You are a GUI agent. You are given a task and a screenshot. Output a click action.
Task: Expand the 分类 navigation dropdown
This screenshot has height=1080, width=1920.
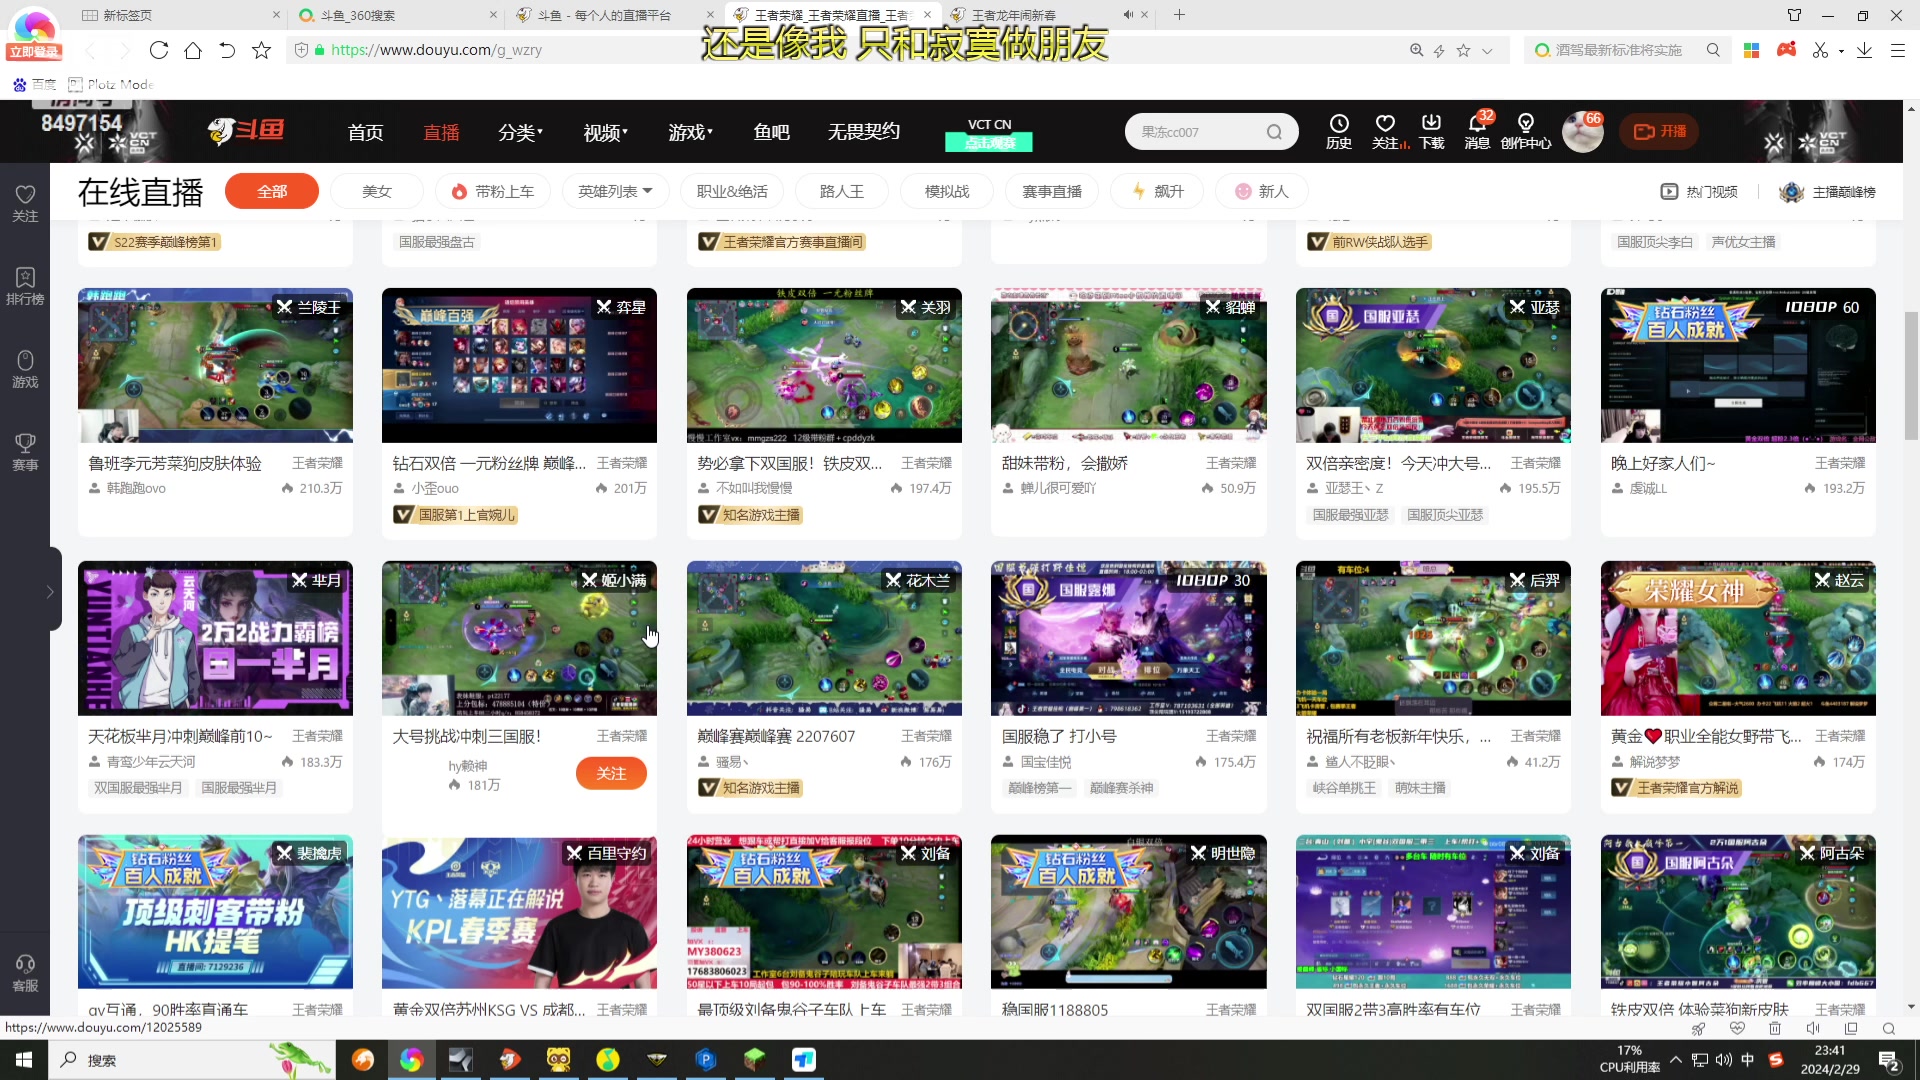tap(520, 132)
